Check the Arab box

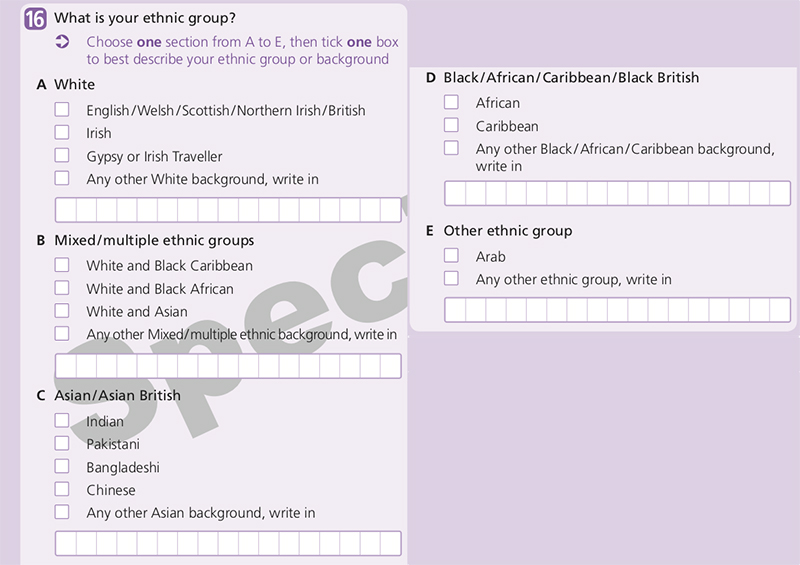(451, 256)
